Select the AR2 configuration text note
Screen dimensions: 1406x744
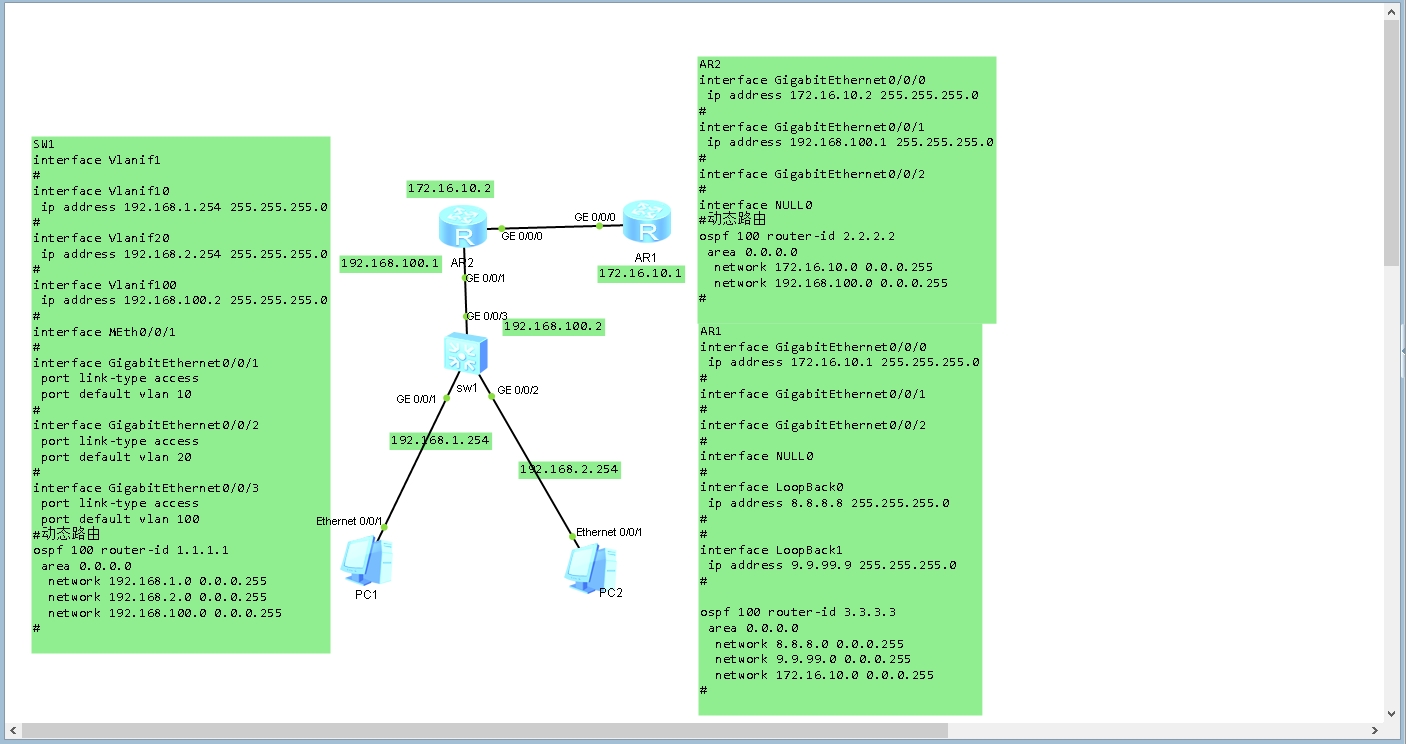click(x=846, y=190)
